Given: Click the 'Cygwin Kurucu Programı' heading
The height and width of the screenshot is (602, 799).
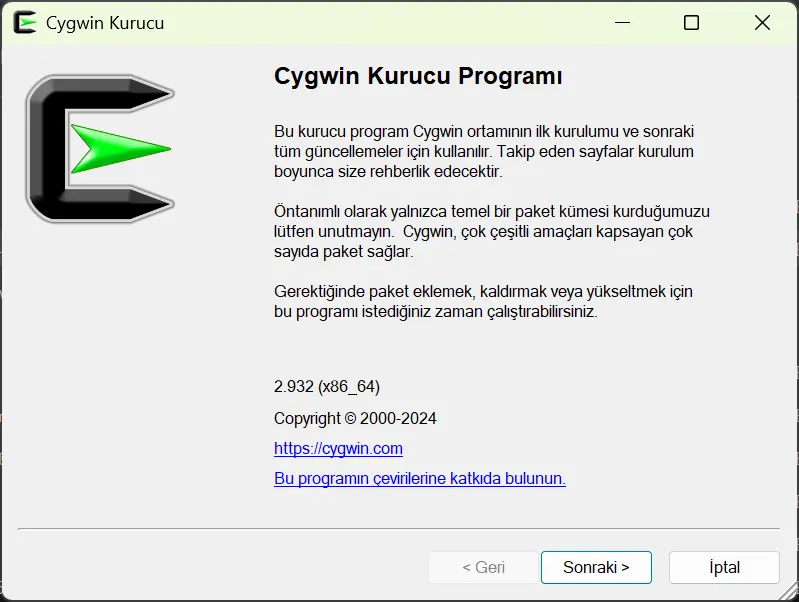Looking at the screenshot, I should (418, 76).
